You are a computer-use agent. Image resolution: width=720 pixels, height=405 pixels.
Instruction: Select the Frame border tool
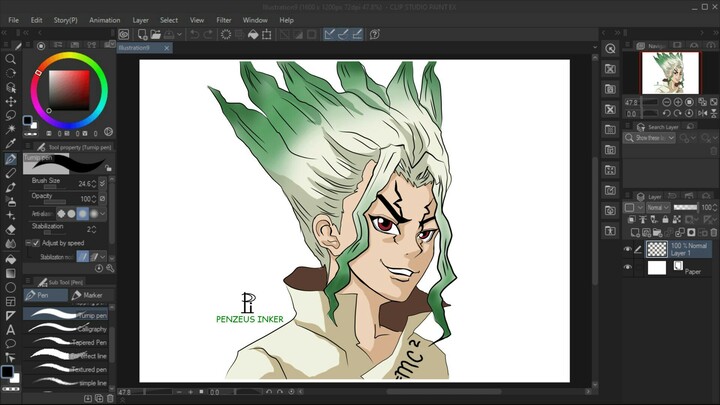[10, 302]
